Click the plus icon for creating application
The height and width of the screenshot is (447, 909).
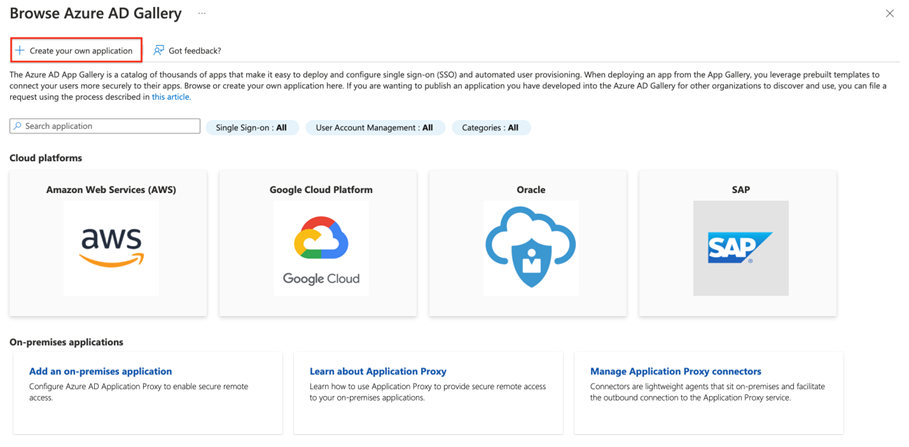[x=20, y=50]
